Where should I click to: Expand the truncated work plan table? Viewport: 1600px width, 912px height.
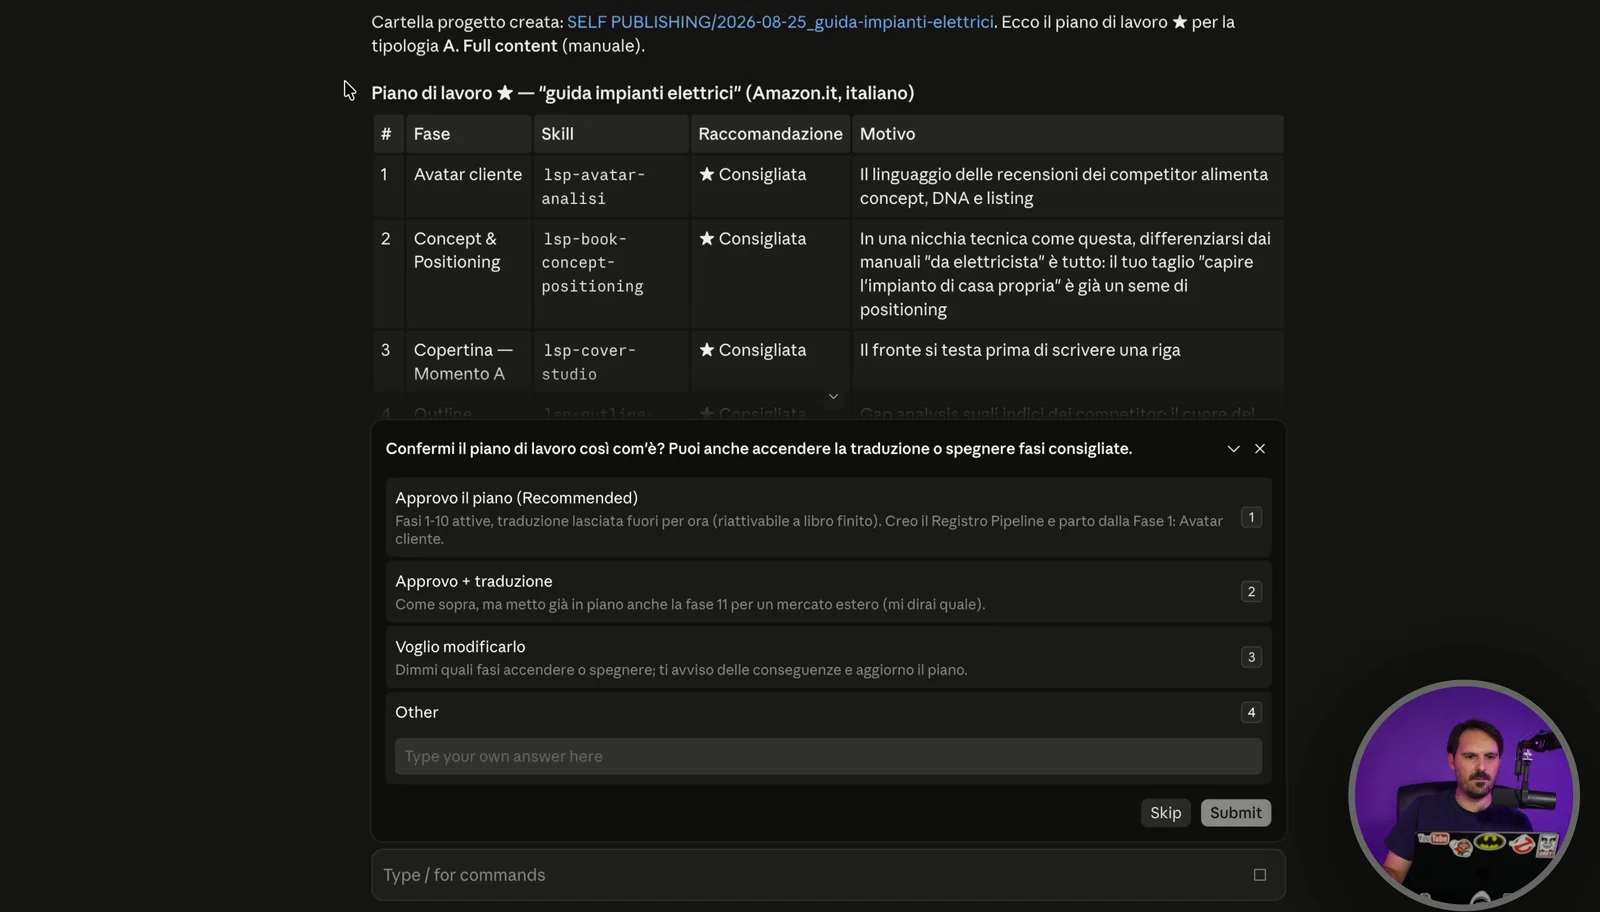click(x=833, y=397)
